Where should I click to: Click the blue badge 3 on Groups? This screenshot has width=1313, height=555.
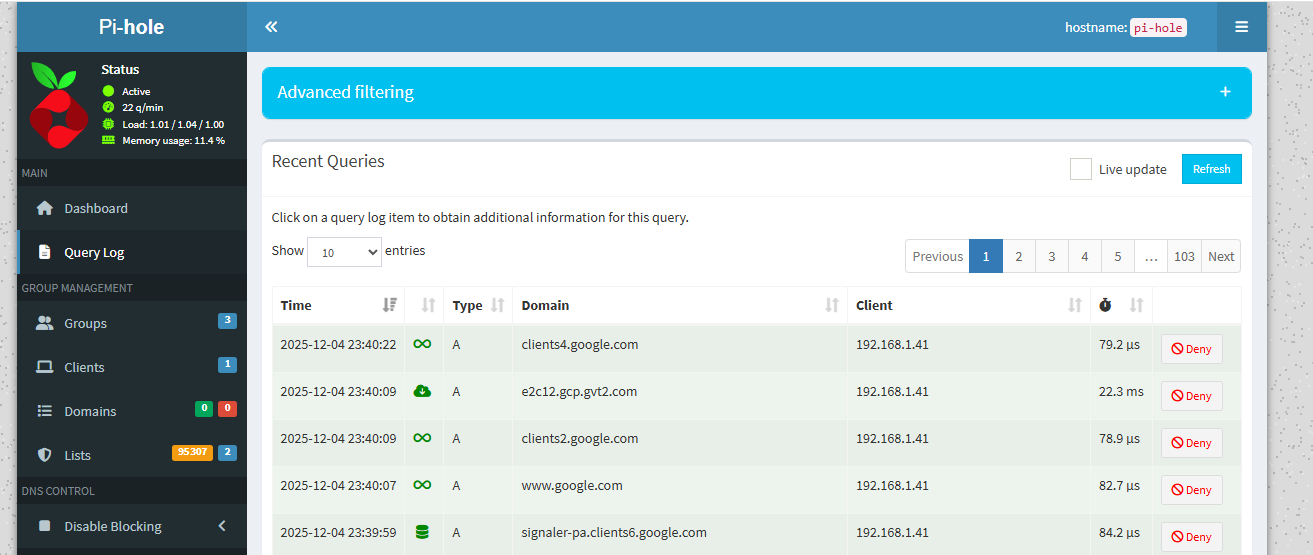[227, 320]
